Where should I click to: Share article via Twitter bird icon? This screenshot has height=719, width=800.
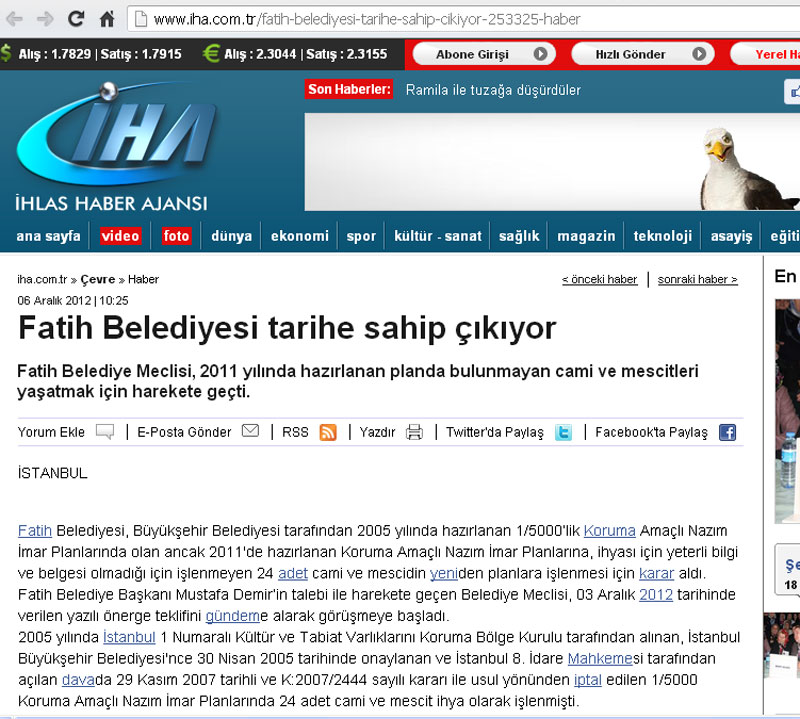click(564, 432)
